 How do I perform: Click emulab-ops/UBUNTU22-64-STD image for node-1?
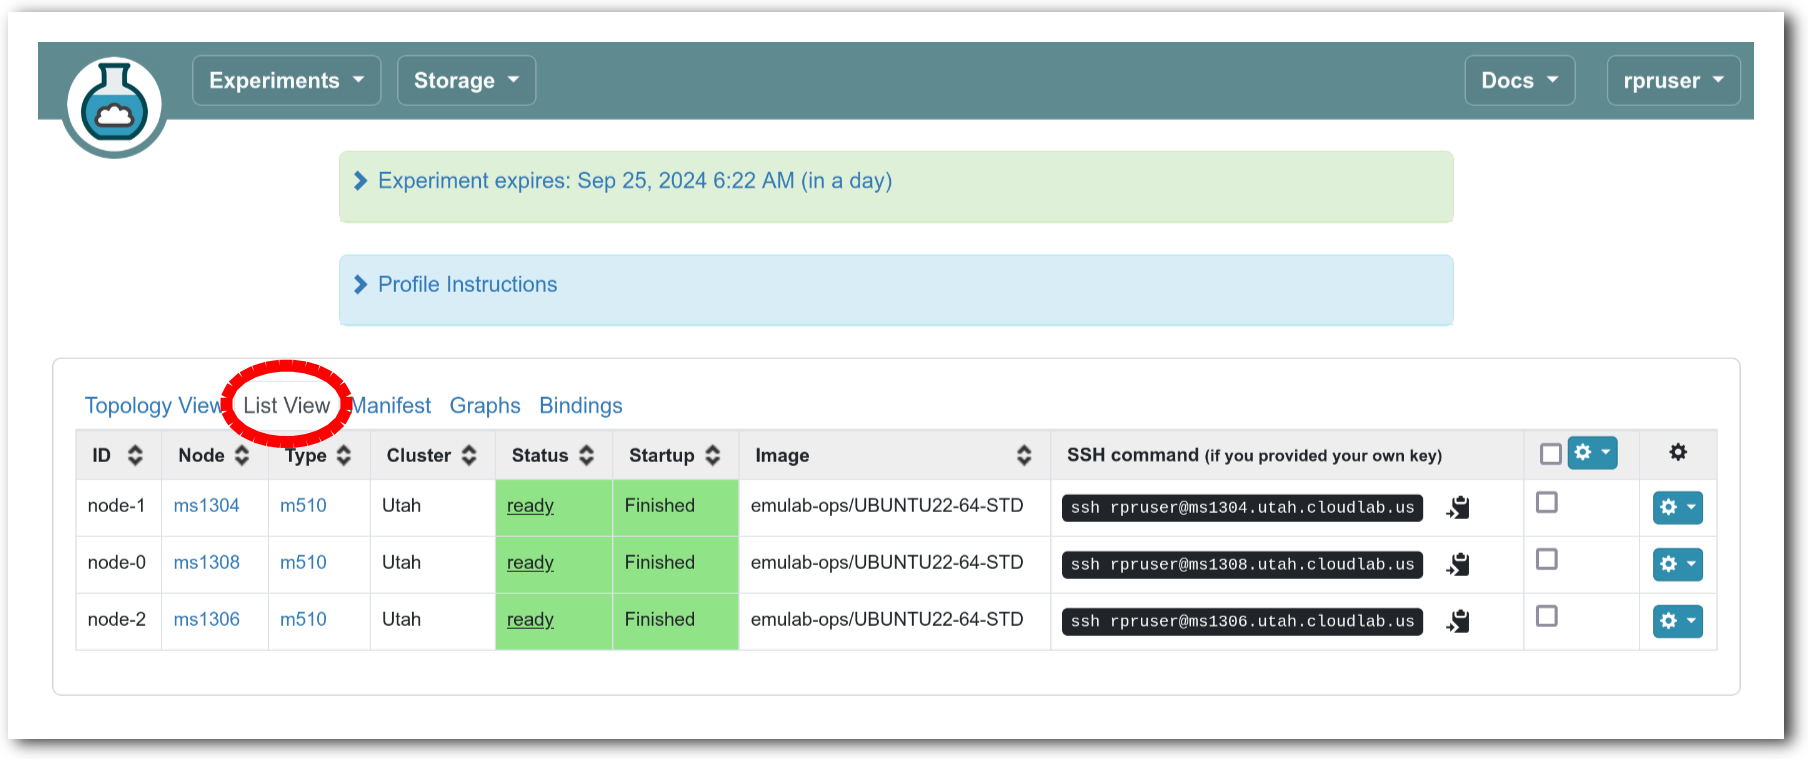click(x=887, y=506)
